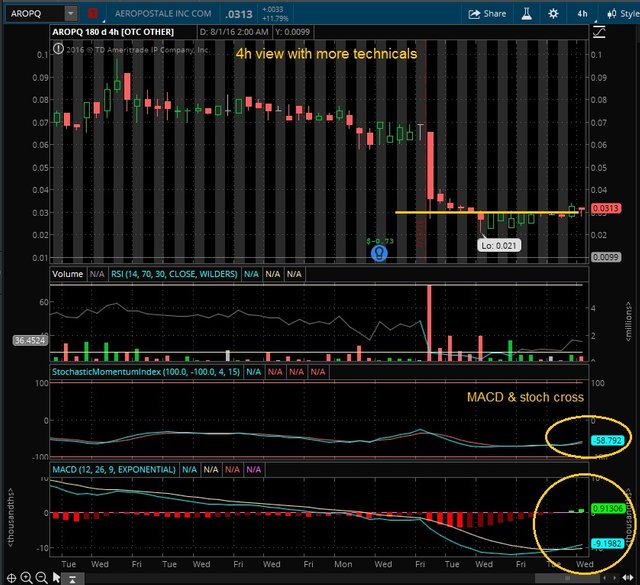
Task: Click the AROPQ 180 d 4h [OTC OTHER] title
Action: click(x=113, y=32)
